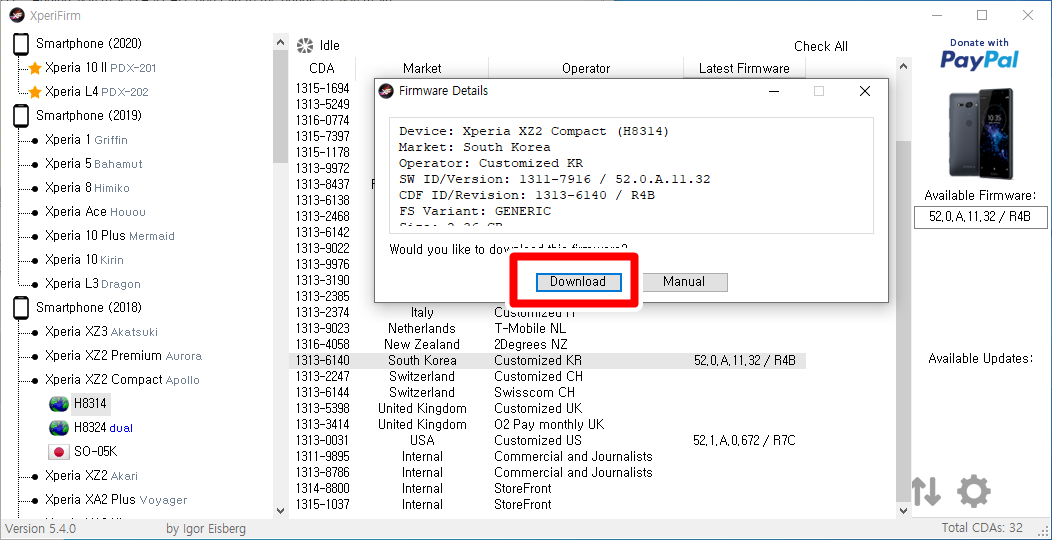Select the Smartphone (2020) phone icon
Viewport: 1052px width, 540px height.
click(21, 44)
